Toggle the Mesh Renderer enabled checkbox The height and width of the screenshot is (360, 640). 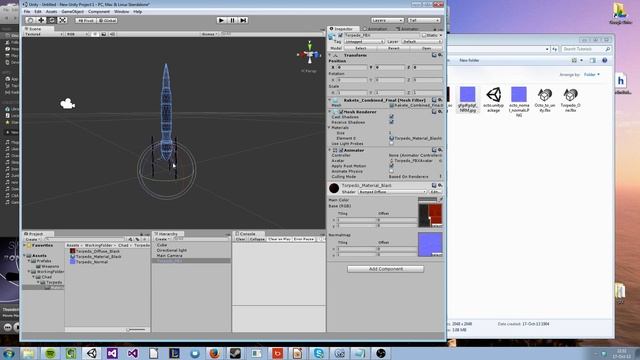tap(341, 112)
